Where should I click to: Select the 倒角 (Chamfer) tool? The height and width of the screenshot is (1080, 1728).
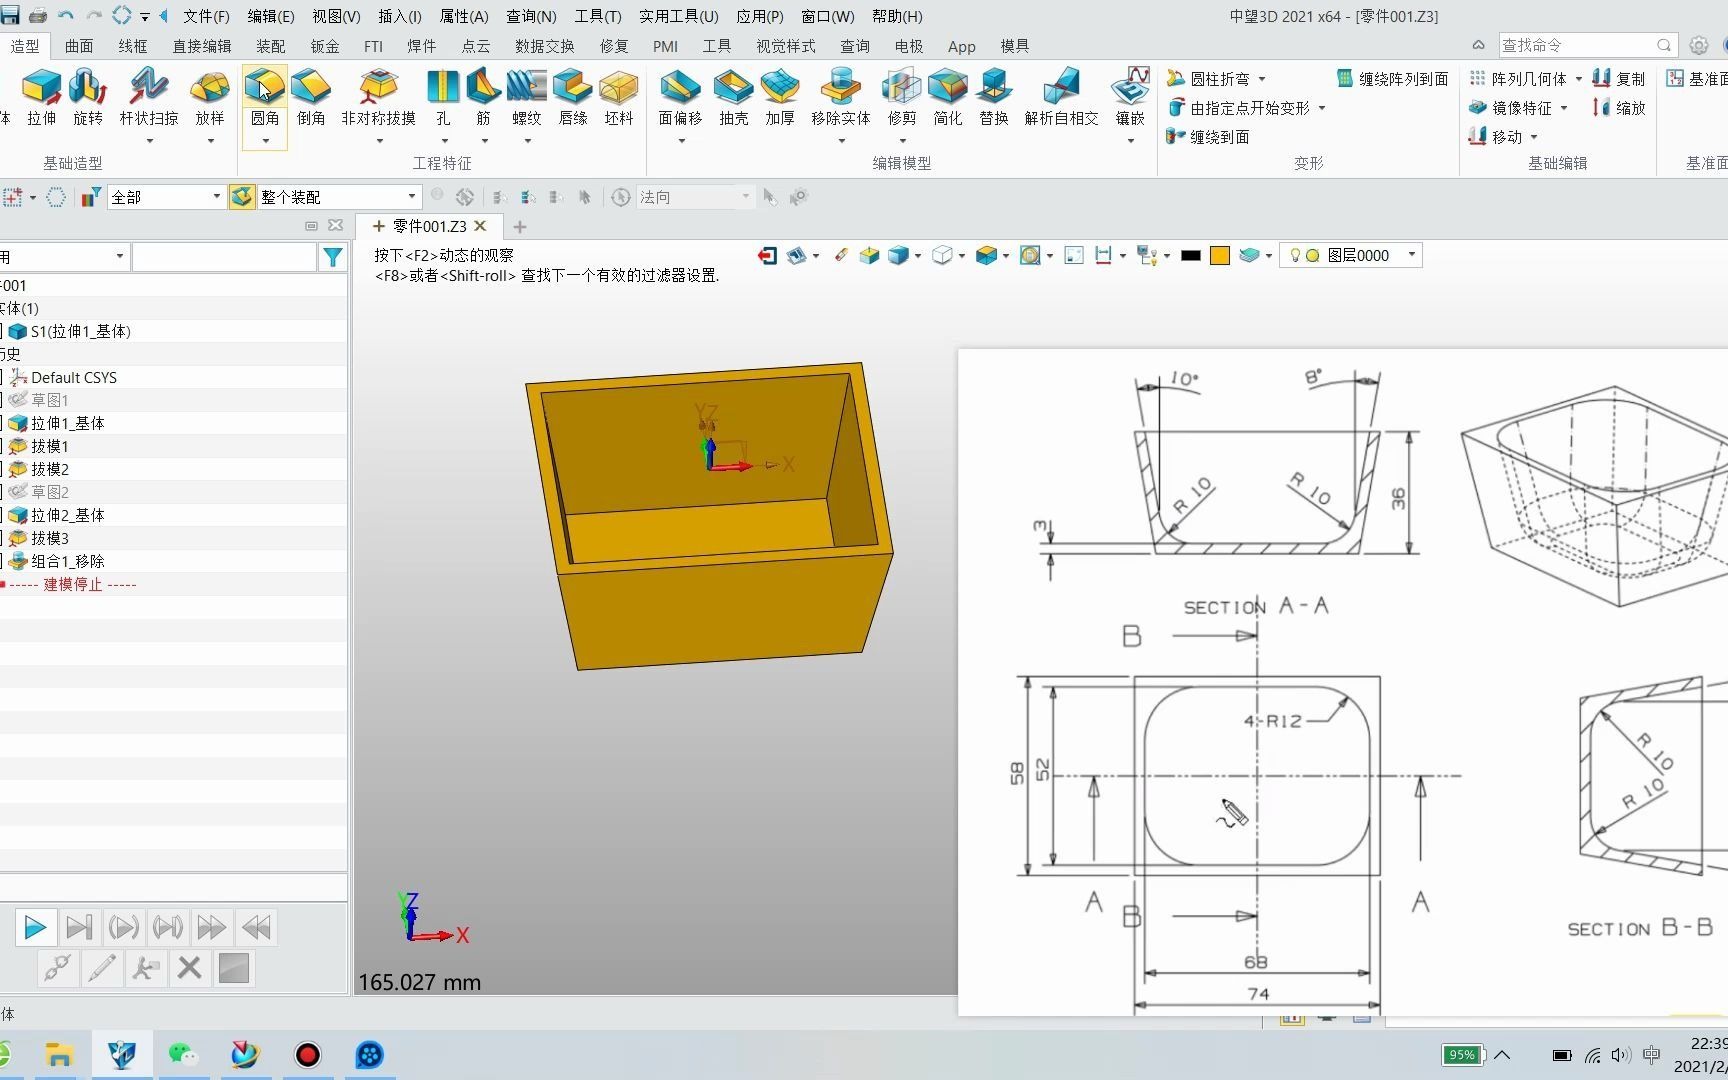pos(311,95)
